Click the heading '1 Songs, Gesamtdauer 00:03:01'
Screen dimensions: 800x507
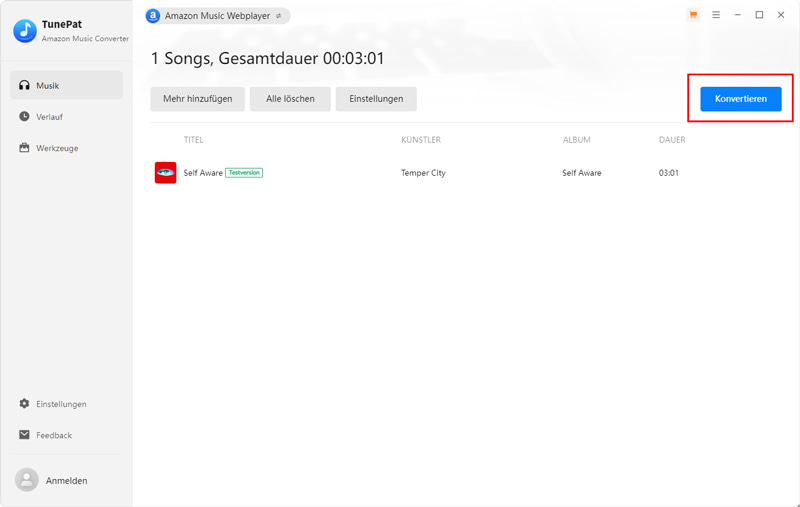(267, 58)
